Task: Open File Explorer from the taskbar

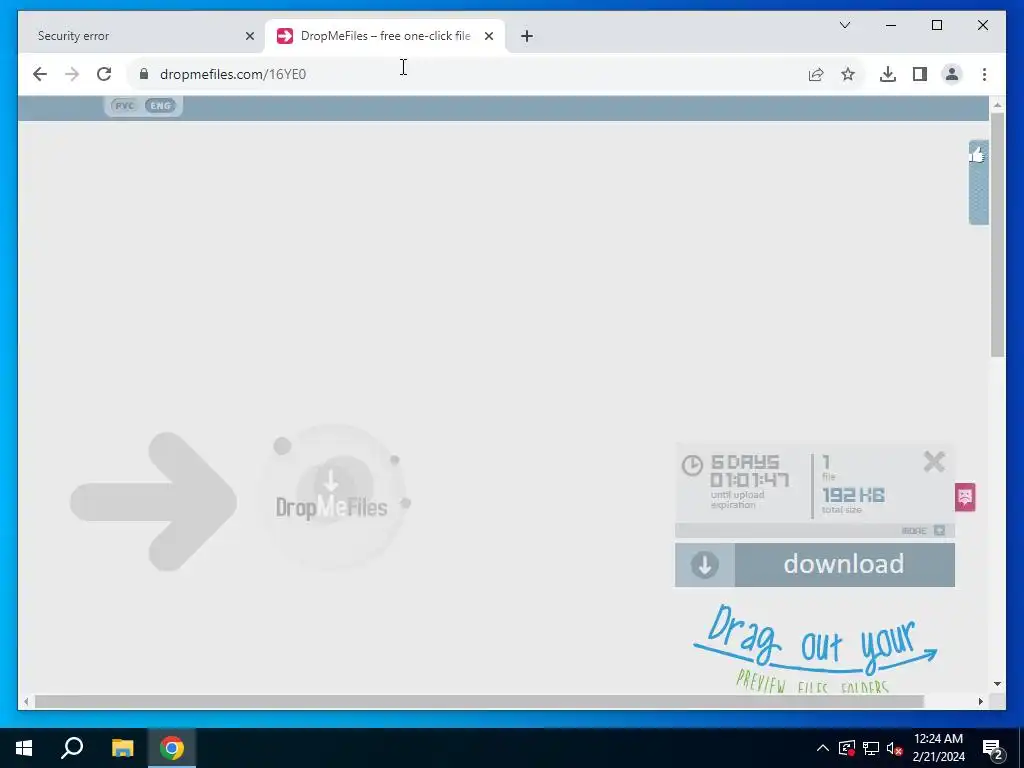Action: coord(122,748)
